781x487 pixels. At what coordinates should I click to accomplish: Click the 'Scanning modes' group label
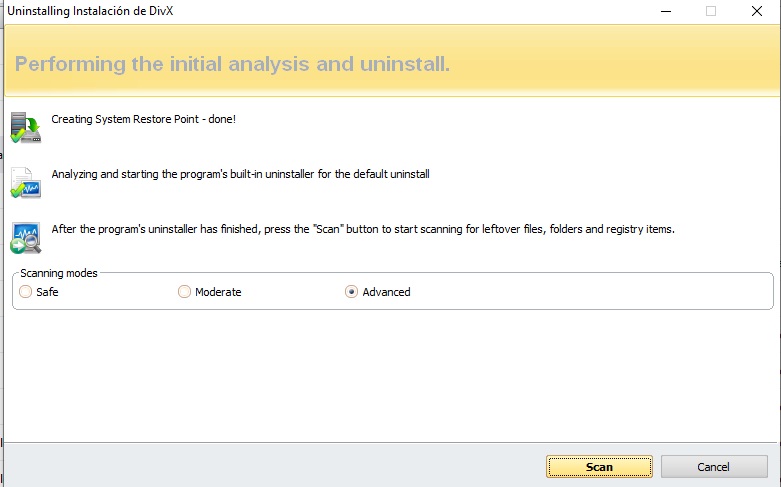pos(59,273)
